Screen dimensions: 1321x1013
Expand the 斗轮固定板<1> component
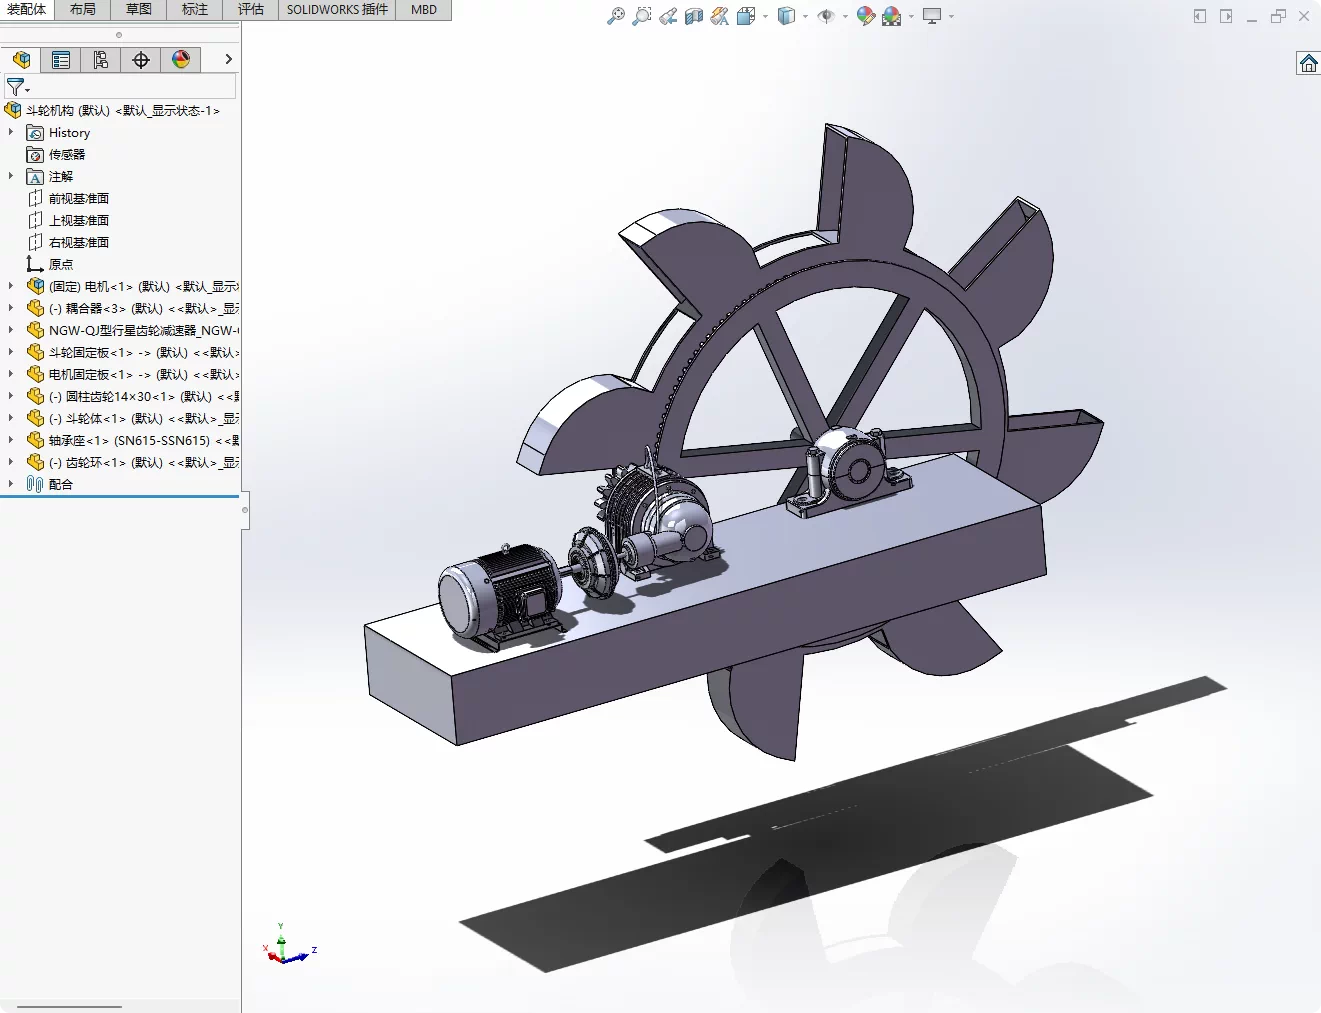pos(11,352)
